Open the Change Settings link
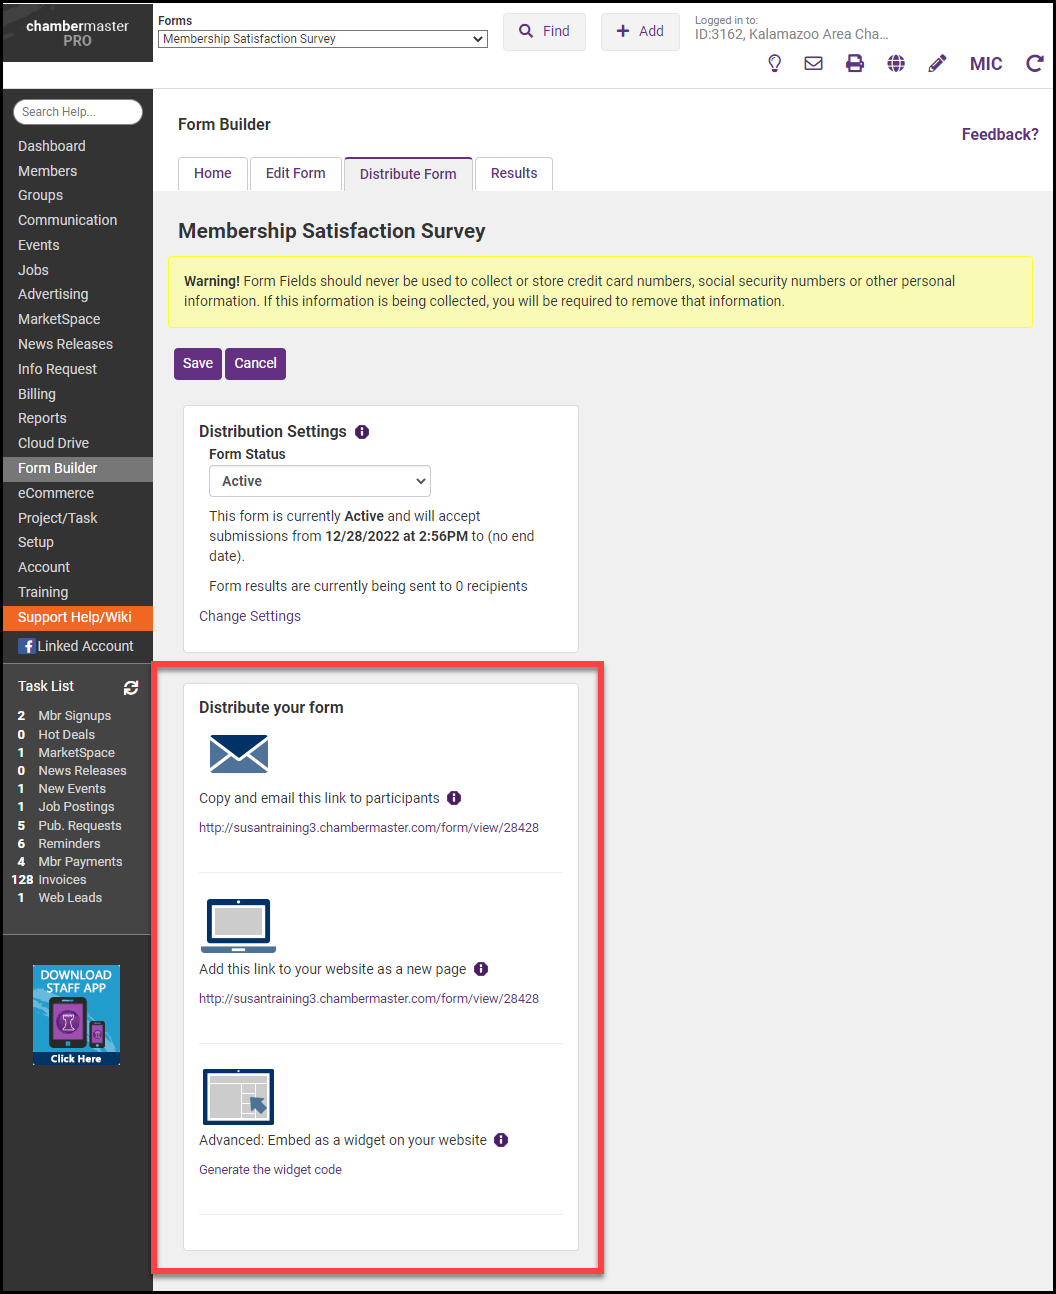Screen dimensions: 1056x1294 point(250,616)
